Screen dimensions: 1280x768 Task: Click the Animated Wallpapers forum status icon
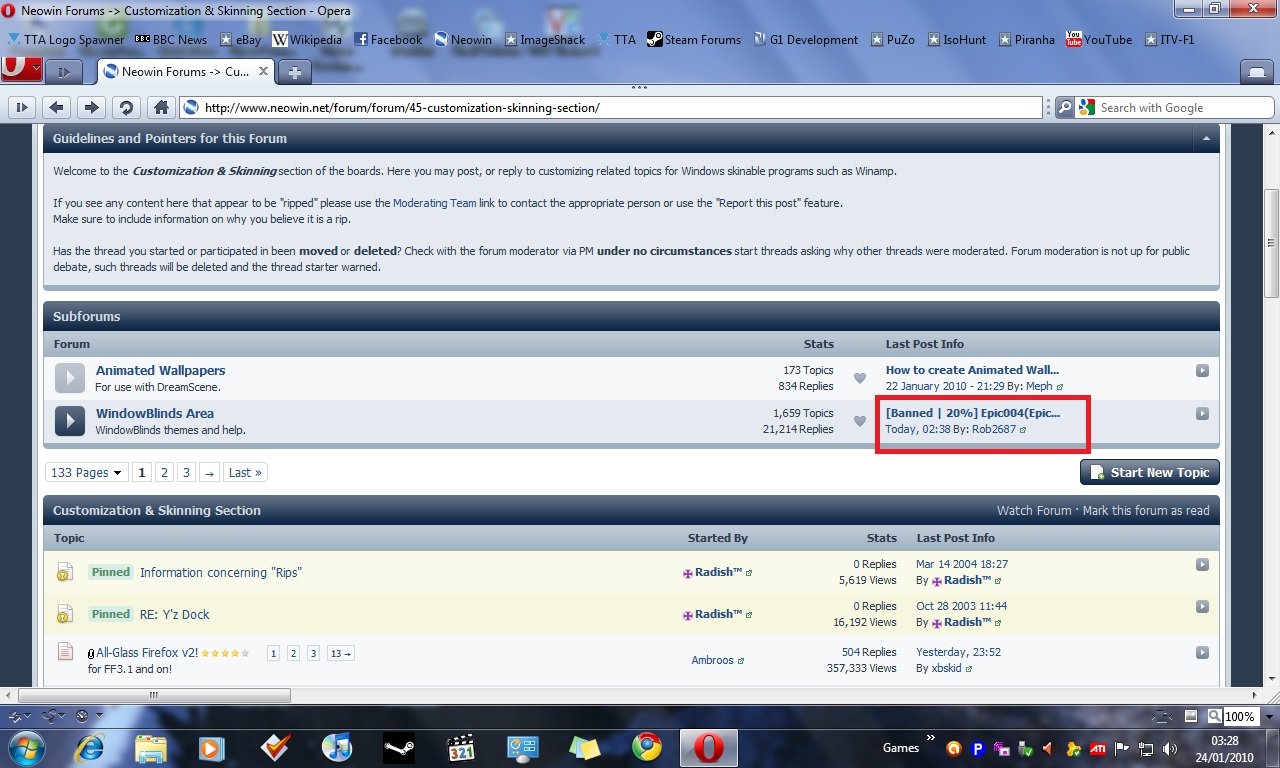click(x=69, y=378)
